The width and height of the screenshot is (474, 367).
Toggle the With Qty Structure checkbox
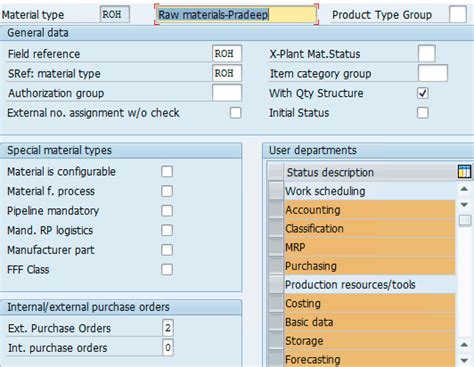coord(423,93)
